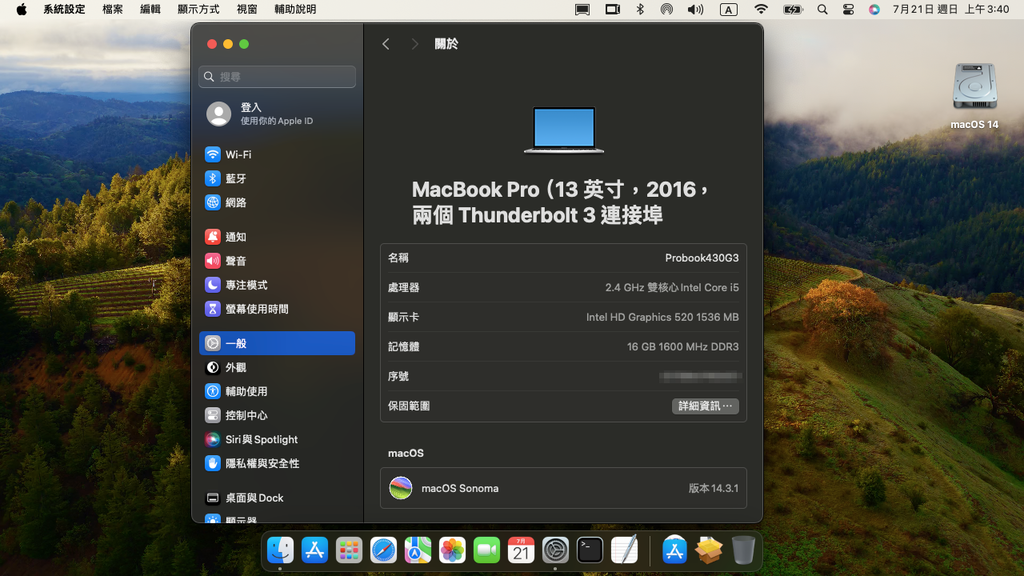The height and width of the screenshot is (576, 1024).
Task: Open 網路 network settings in the sidebar
Action: pyautogui.click(x=277, y=202)
